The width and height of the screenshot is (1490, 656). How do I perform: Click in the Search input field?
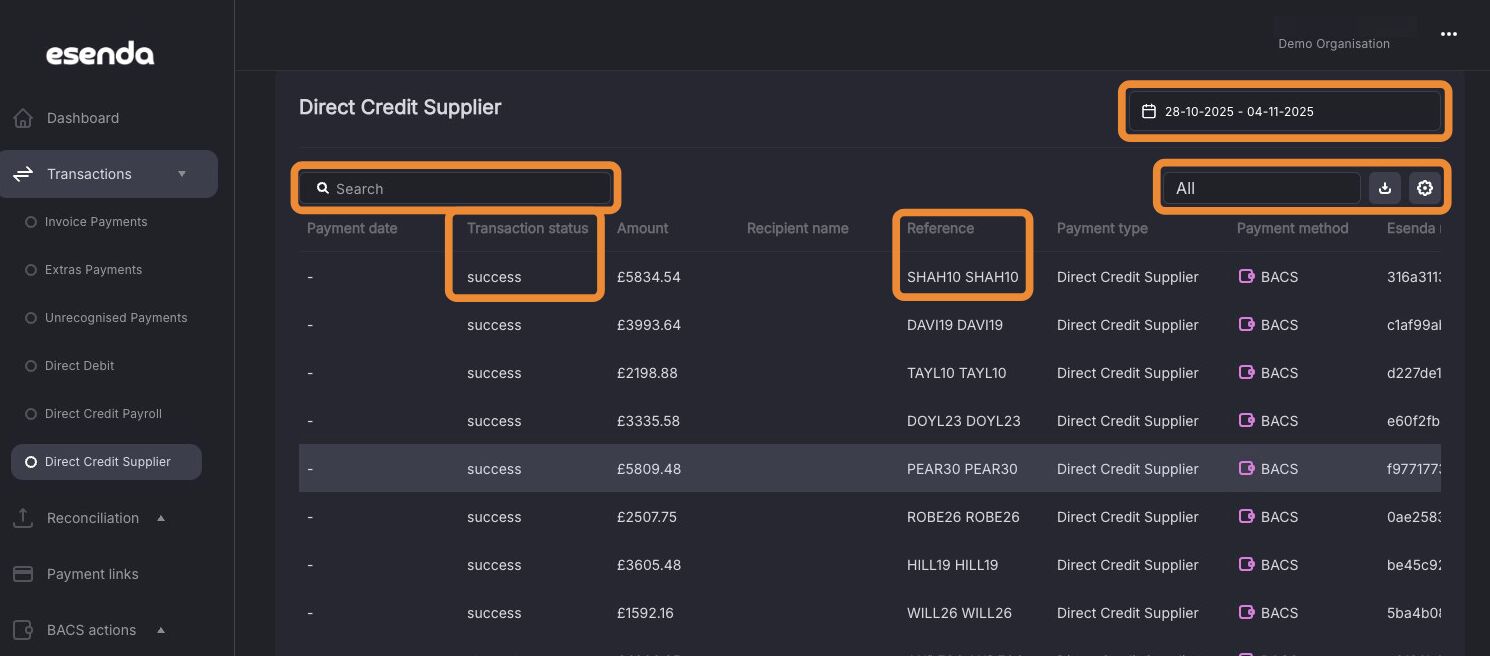455,188
